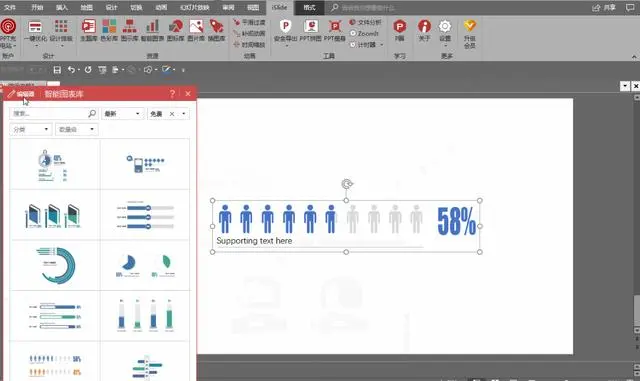Expand the 设计排版 dropdown
The height and width of the screenshot is (381, 640).
[61, 46]
